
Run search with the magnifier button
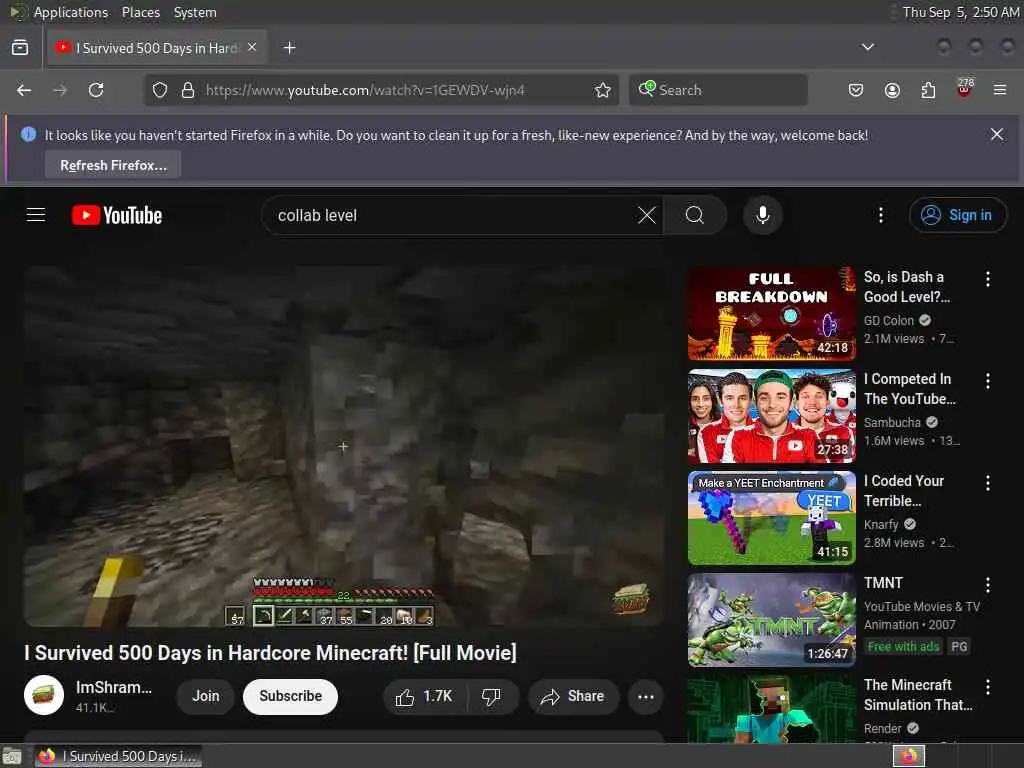695,215
